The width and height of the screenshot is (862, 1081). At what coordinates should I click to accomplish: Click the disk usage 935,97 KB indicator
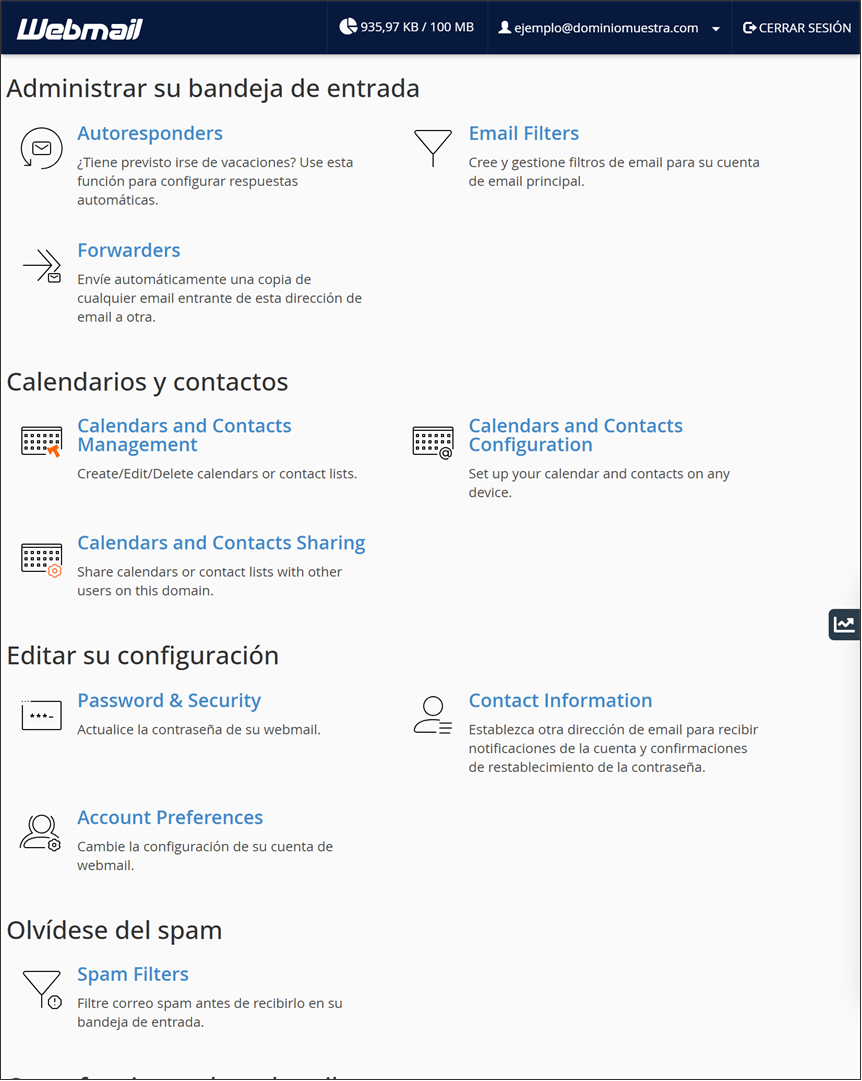(x=407, y=27)
